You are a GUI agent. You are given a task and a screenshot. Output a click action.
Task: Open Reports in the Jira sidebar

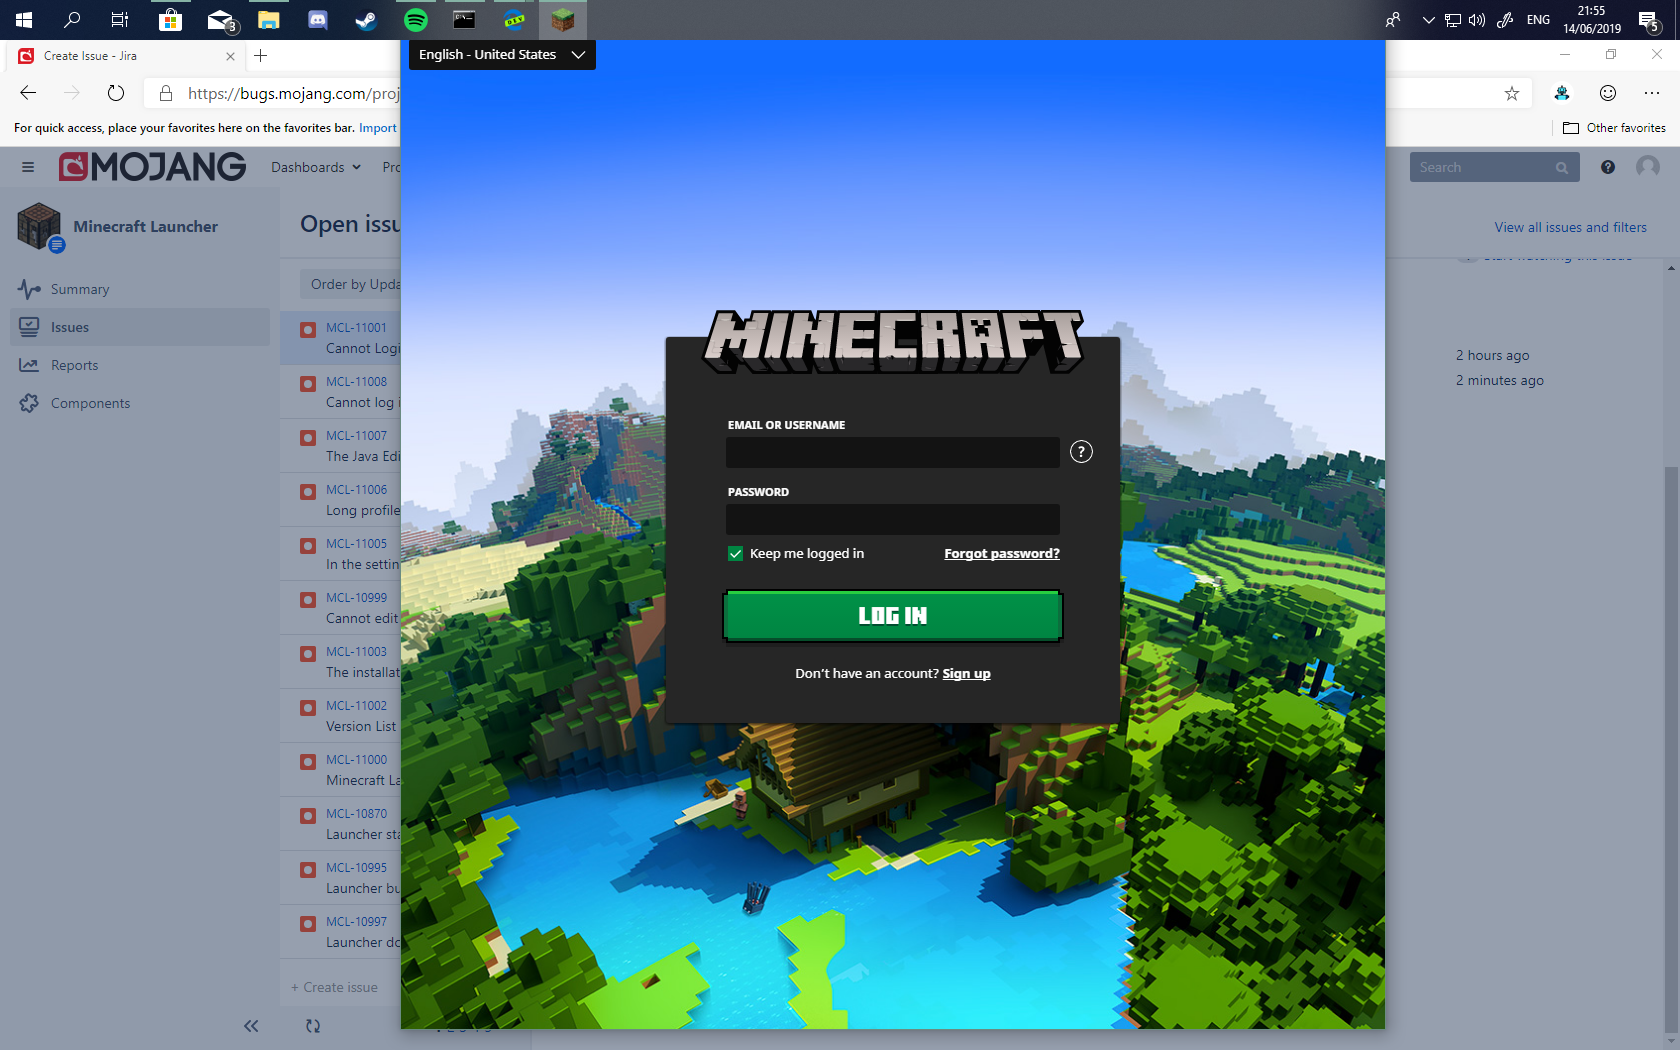point(140,365)
